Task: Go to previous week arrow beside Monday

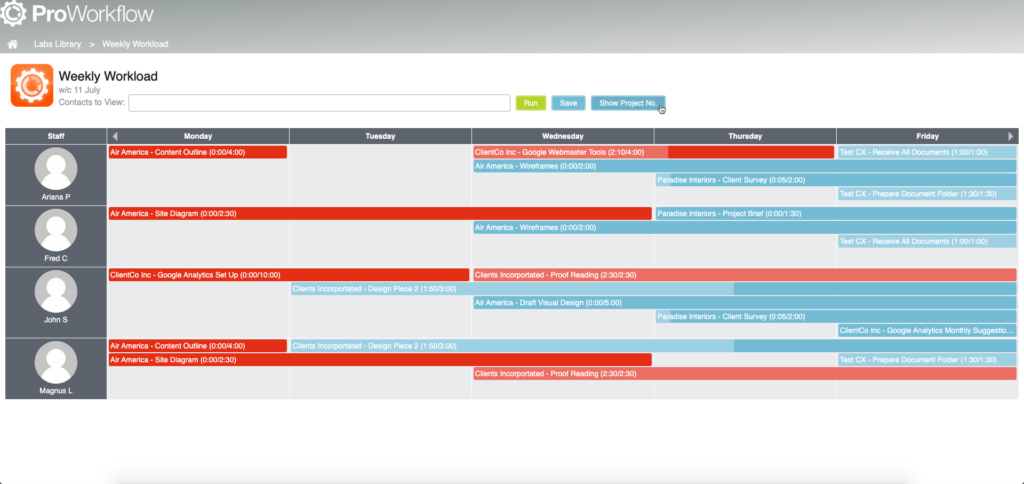Action: (x=115, y=137)
